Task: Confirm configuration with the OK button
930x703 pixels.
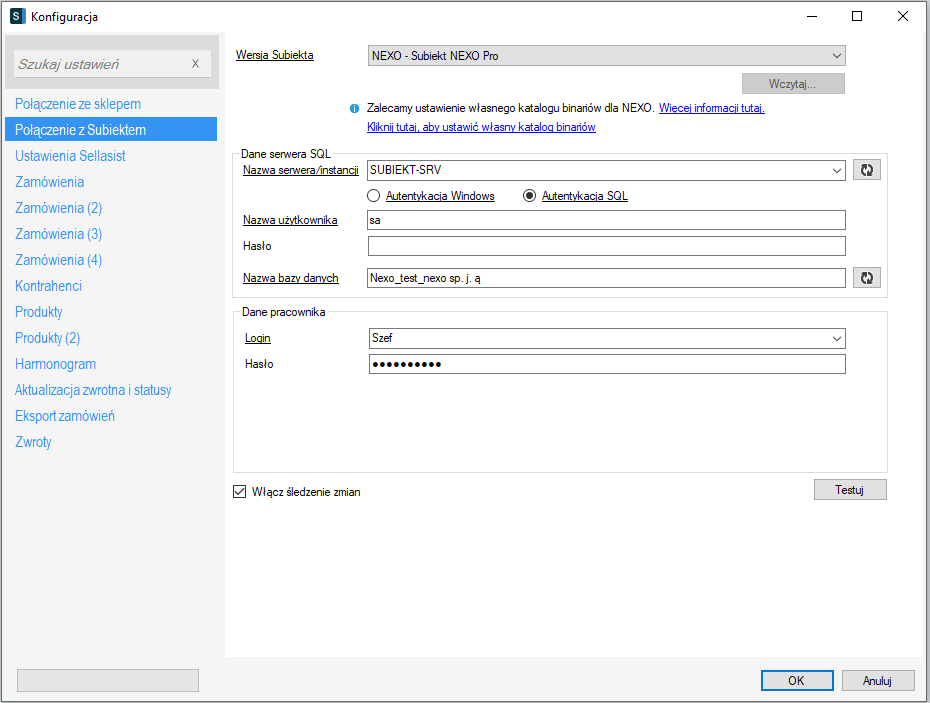Action: click(x=796, y=680)
